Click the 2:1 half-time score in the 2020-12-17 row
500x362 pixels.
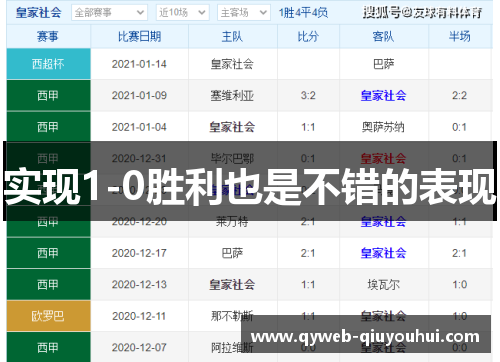[x=459, y=253]
